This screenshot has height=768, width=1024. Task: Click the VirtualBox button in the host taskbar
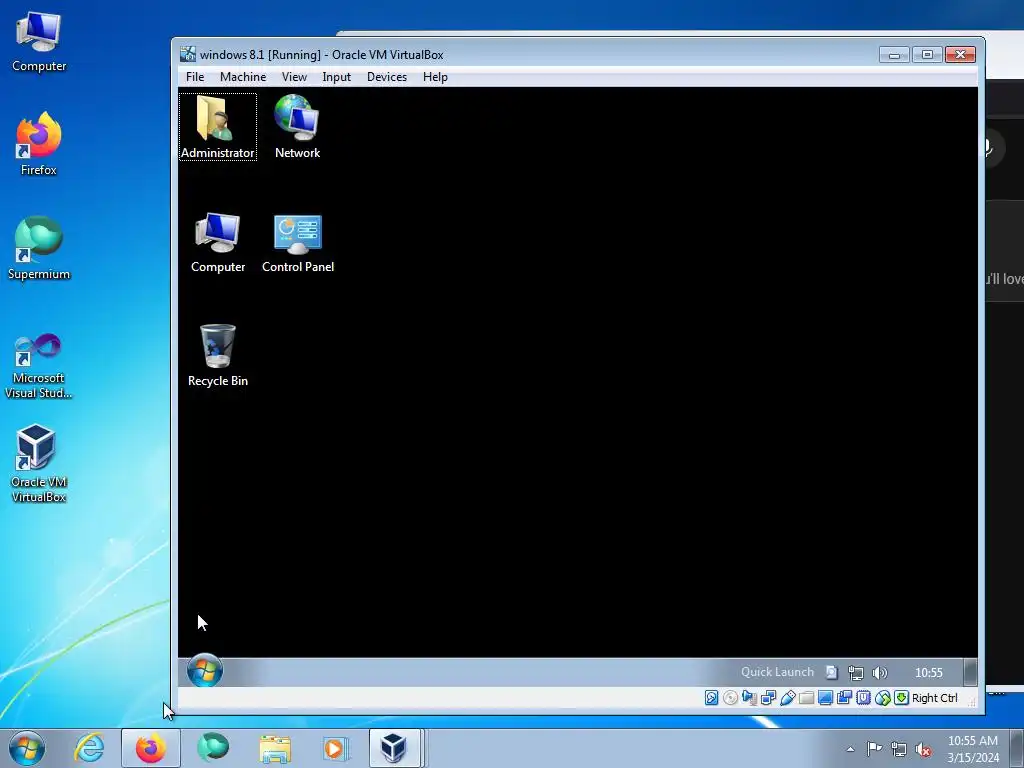(x=394, y=748)
